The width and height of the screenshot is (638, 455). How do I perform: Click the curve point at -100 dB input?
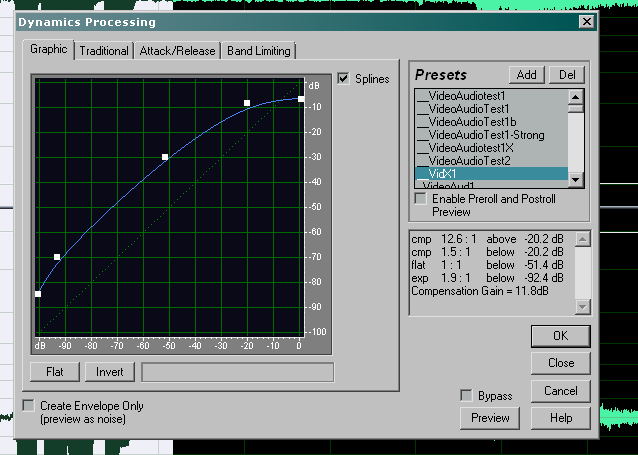pos(38,294)
